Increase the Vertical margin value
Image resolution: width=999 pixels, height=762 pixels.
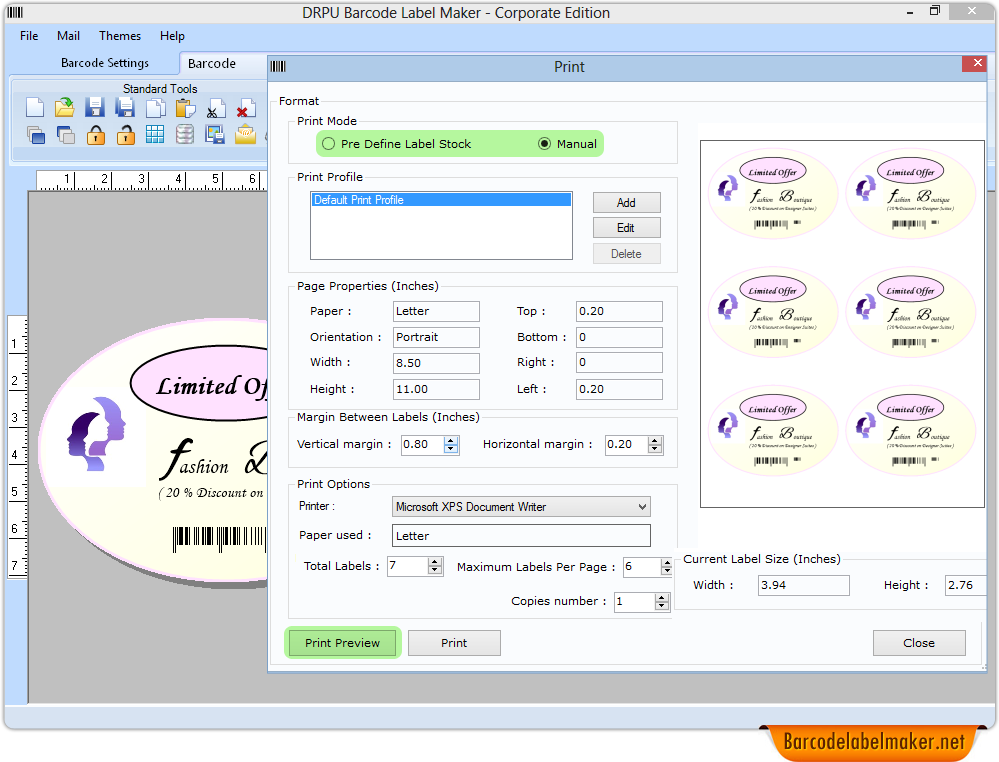[451, 440]
